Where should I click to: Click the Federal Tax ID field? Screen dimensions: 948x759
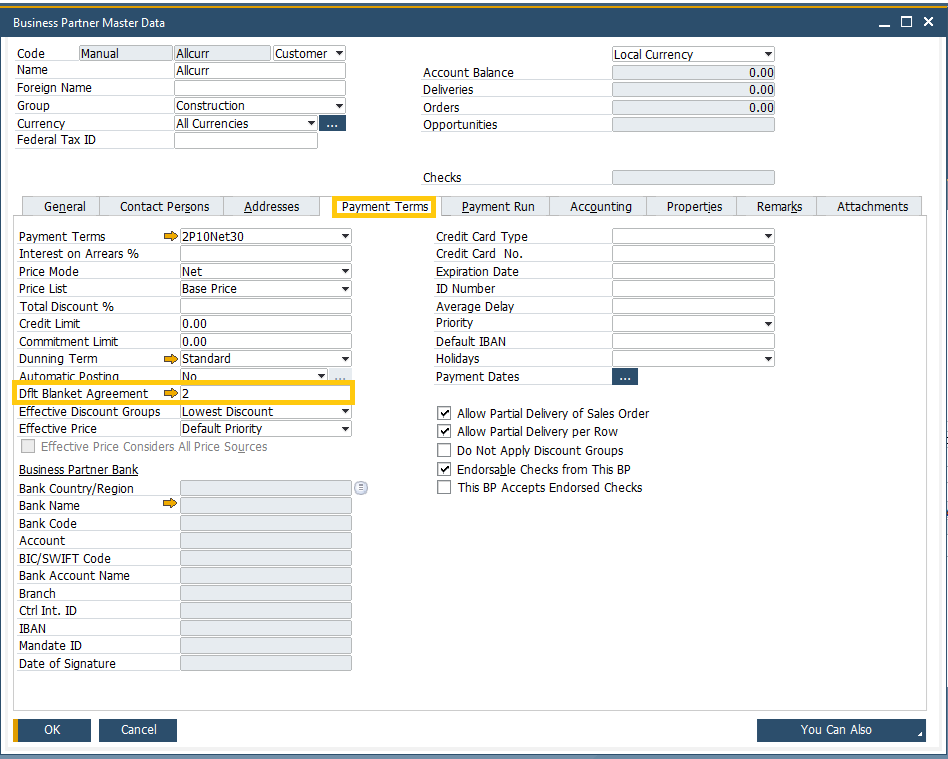(245, 141)
